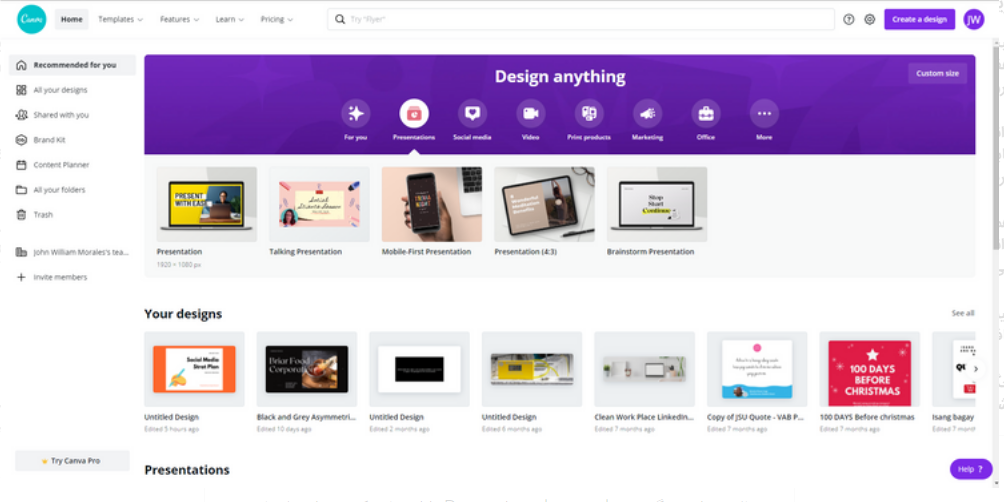
Task: Select the Social media category icon
Action: pos(472,113)
